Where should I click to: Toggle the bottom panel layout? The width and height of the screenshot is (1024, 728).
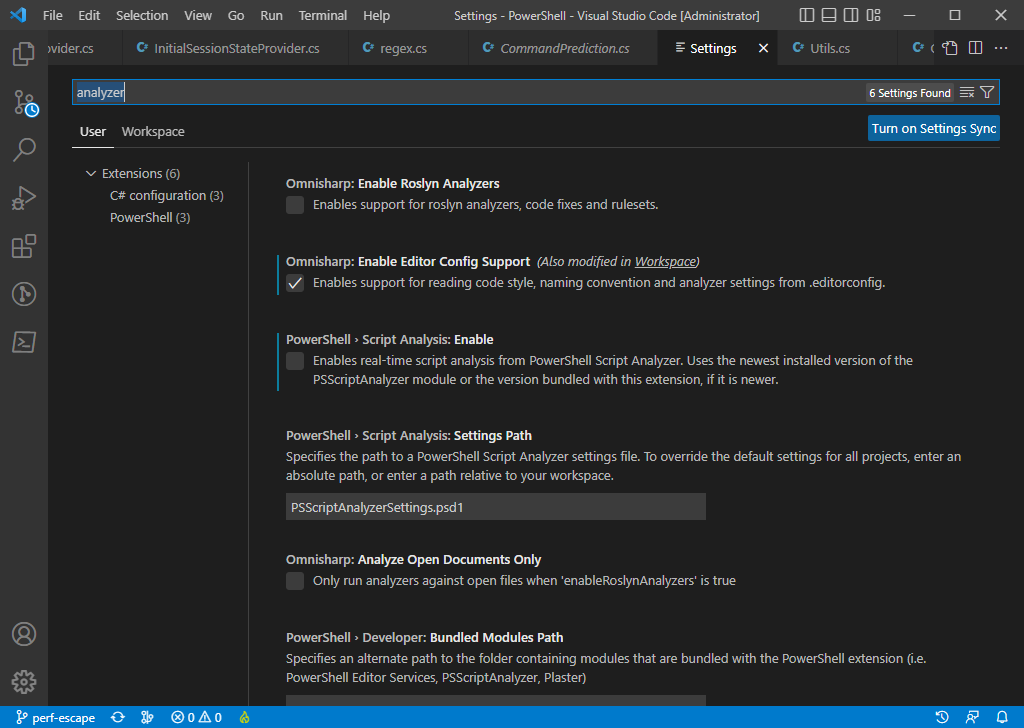(829, 15)
